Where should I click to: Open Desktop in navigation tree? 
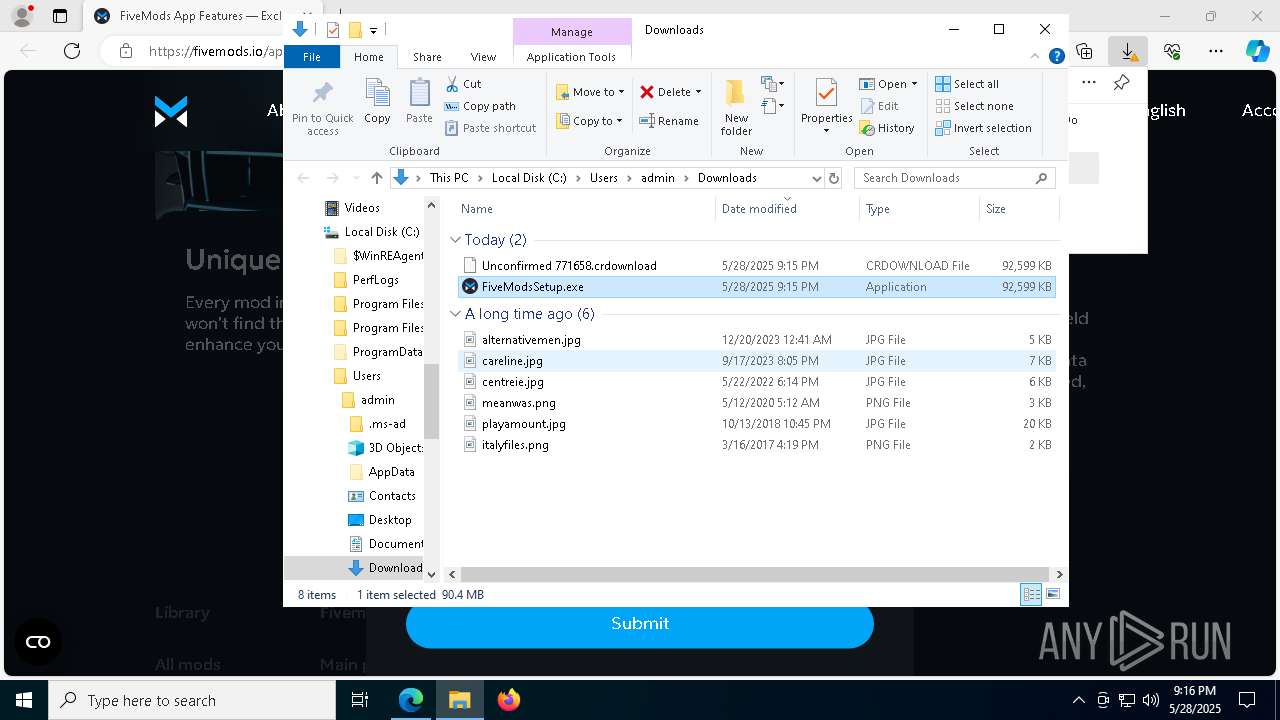(379, 520)
